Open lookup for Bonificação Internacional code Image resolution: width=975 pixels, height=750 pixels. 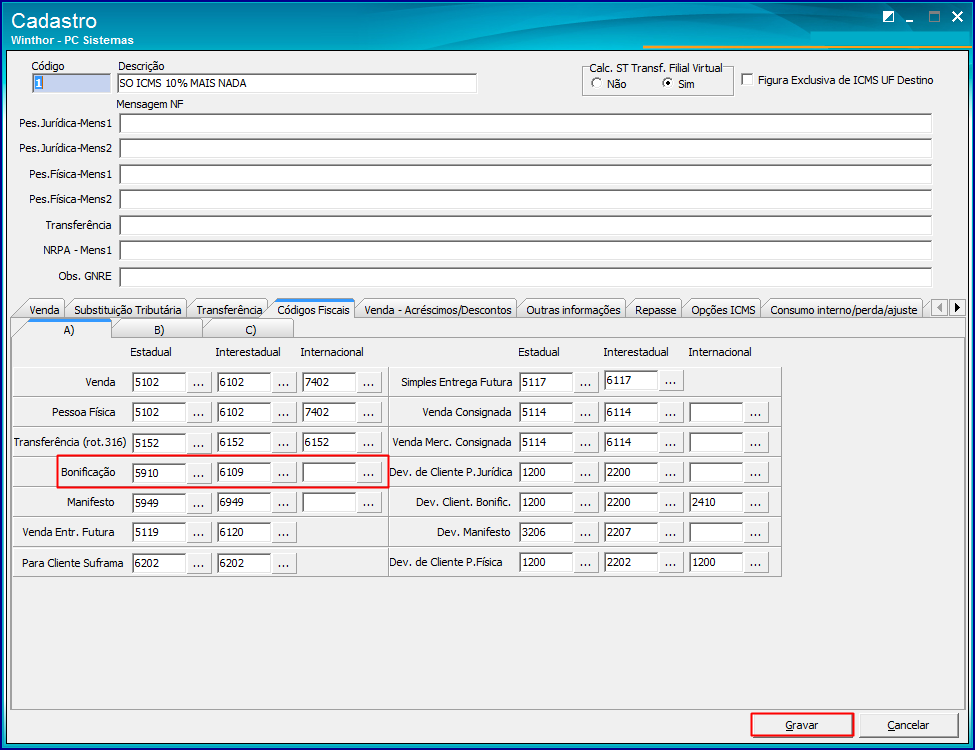(369, 473)
